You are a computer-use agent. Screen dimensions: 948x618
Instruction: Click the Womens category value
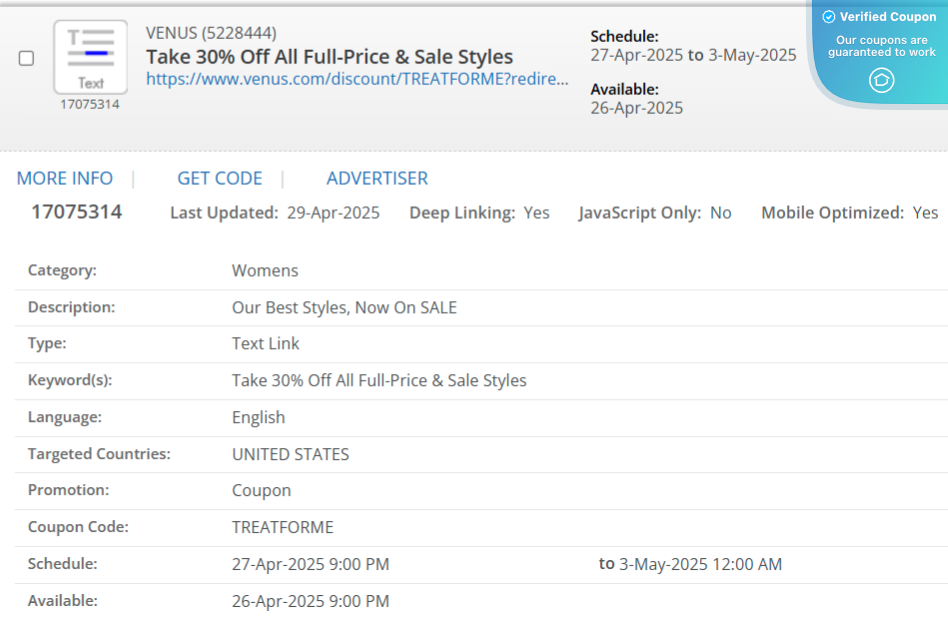pyautogui.click(x=265, y=270)
